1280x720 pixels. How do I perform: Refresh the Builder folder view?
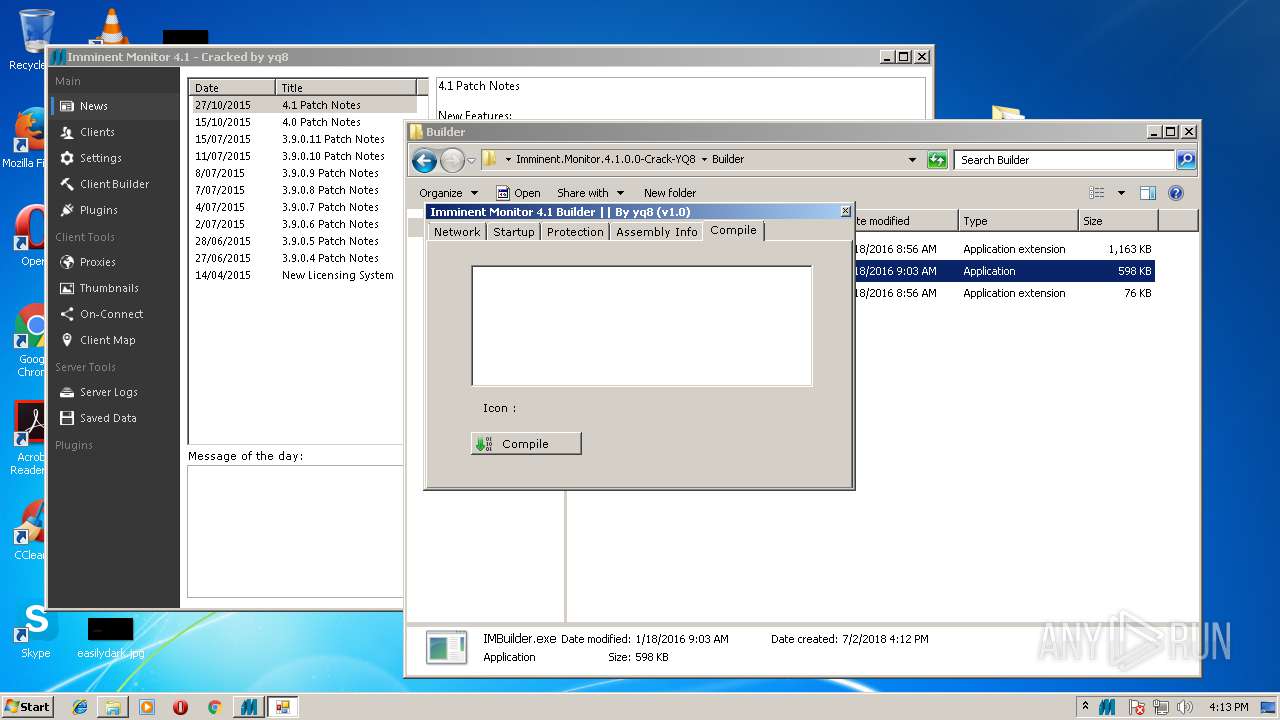[937, 160]
